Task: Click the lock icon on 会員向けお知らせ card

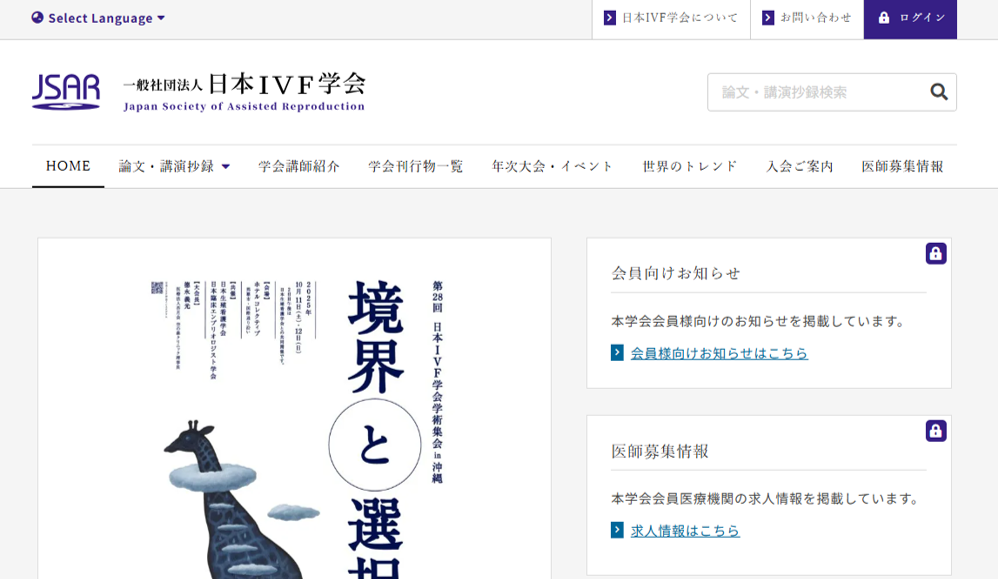Action: [x=936, y=253]
